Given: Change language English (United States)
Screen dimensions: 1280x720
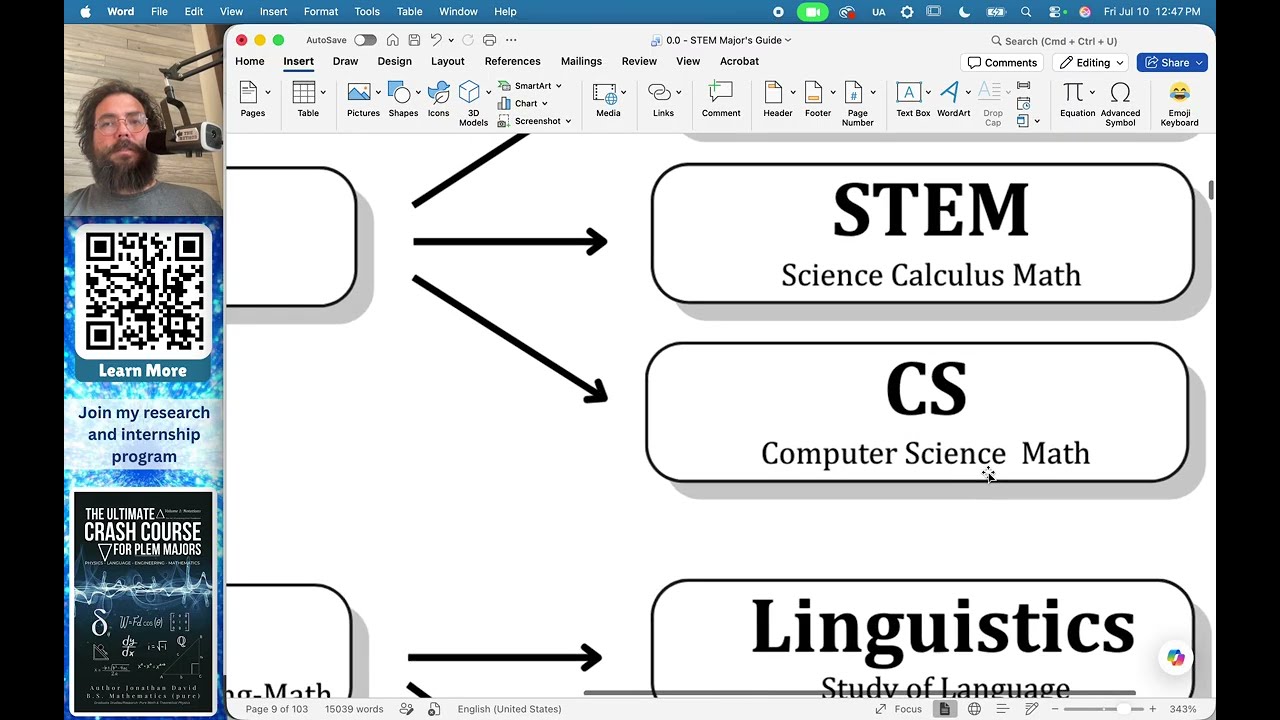Looking at the screenshot, I should [x=509, y=709].
